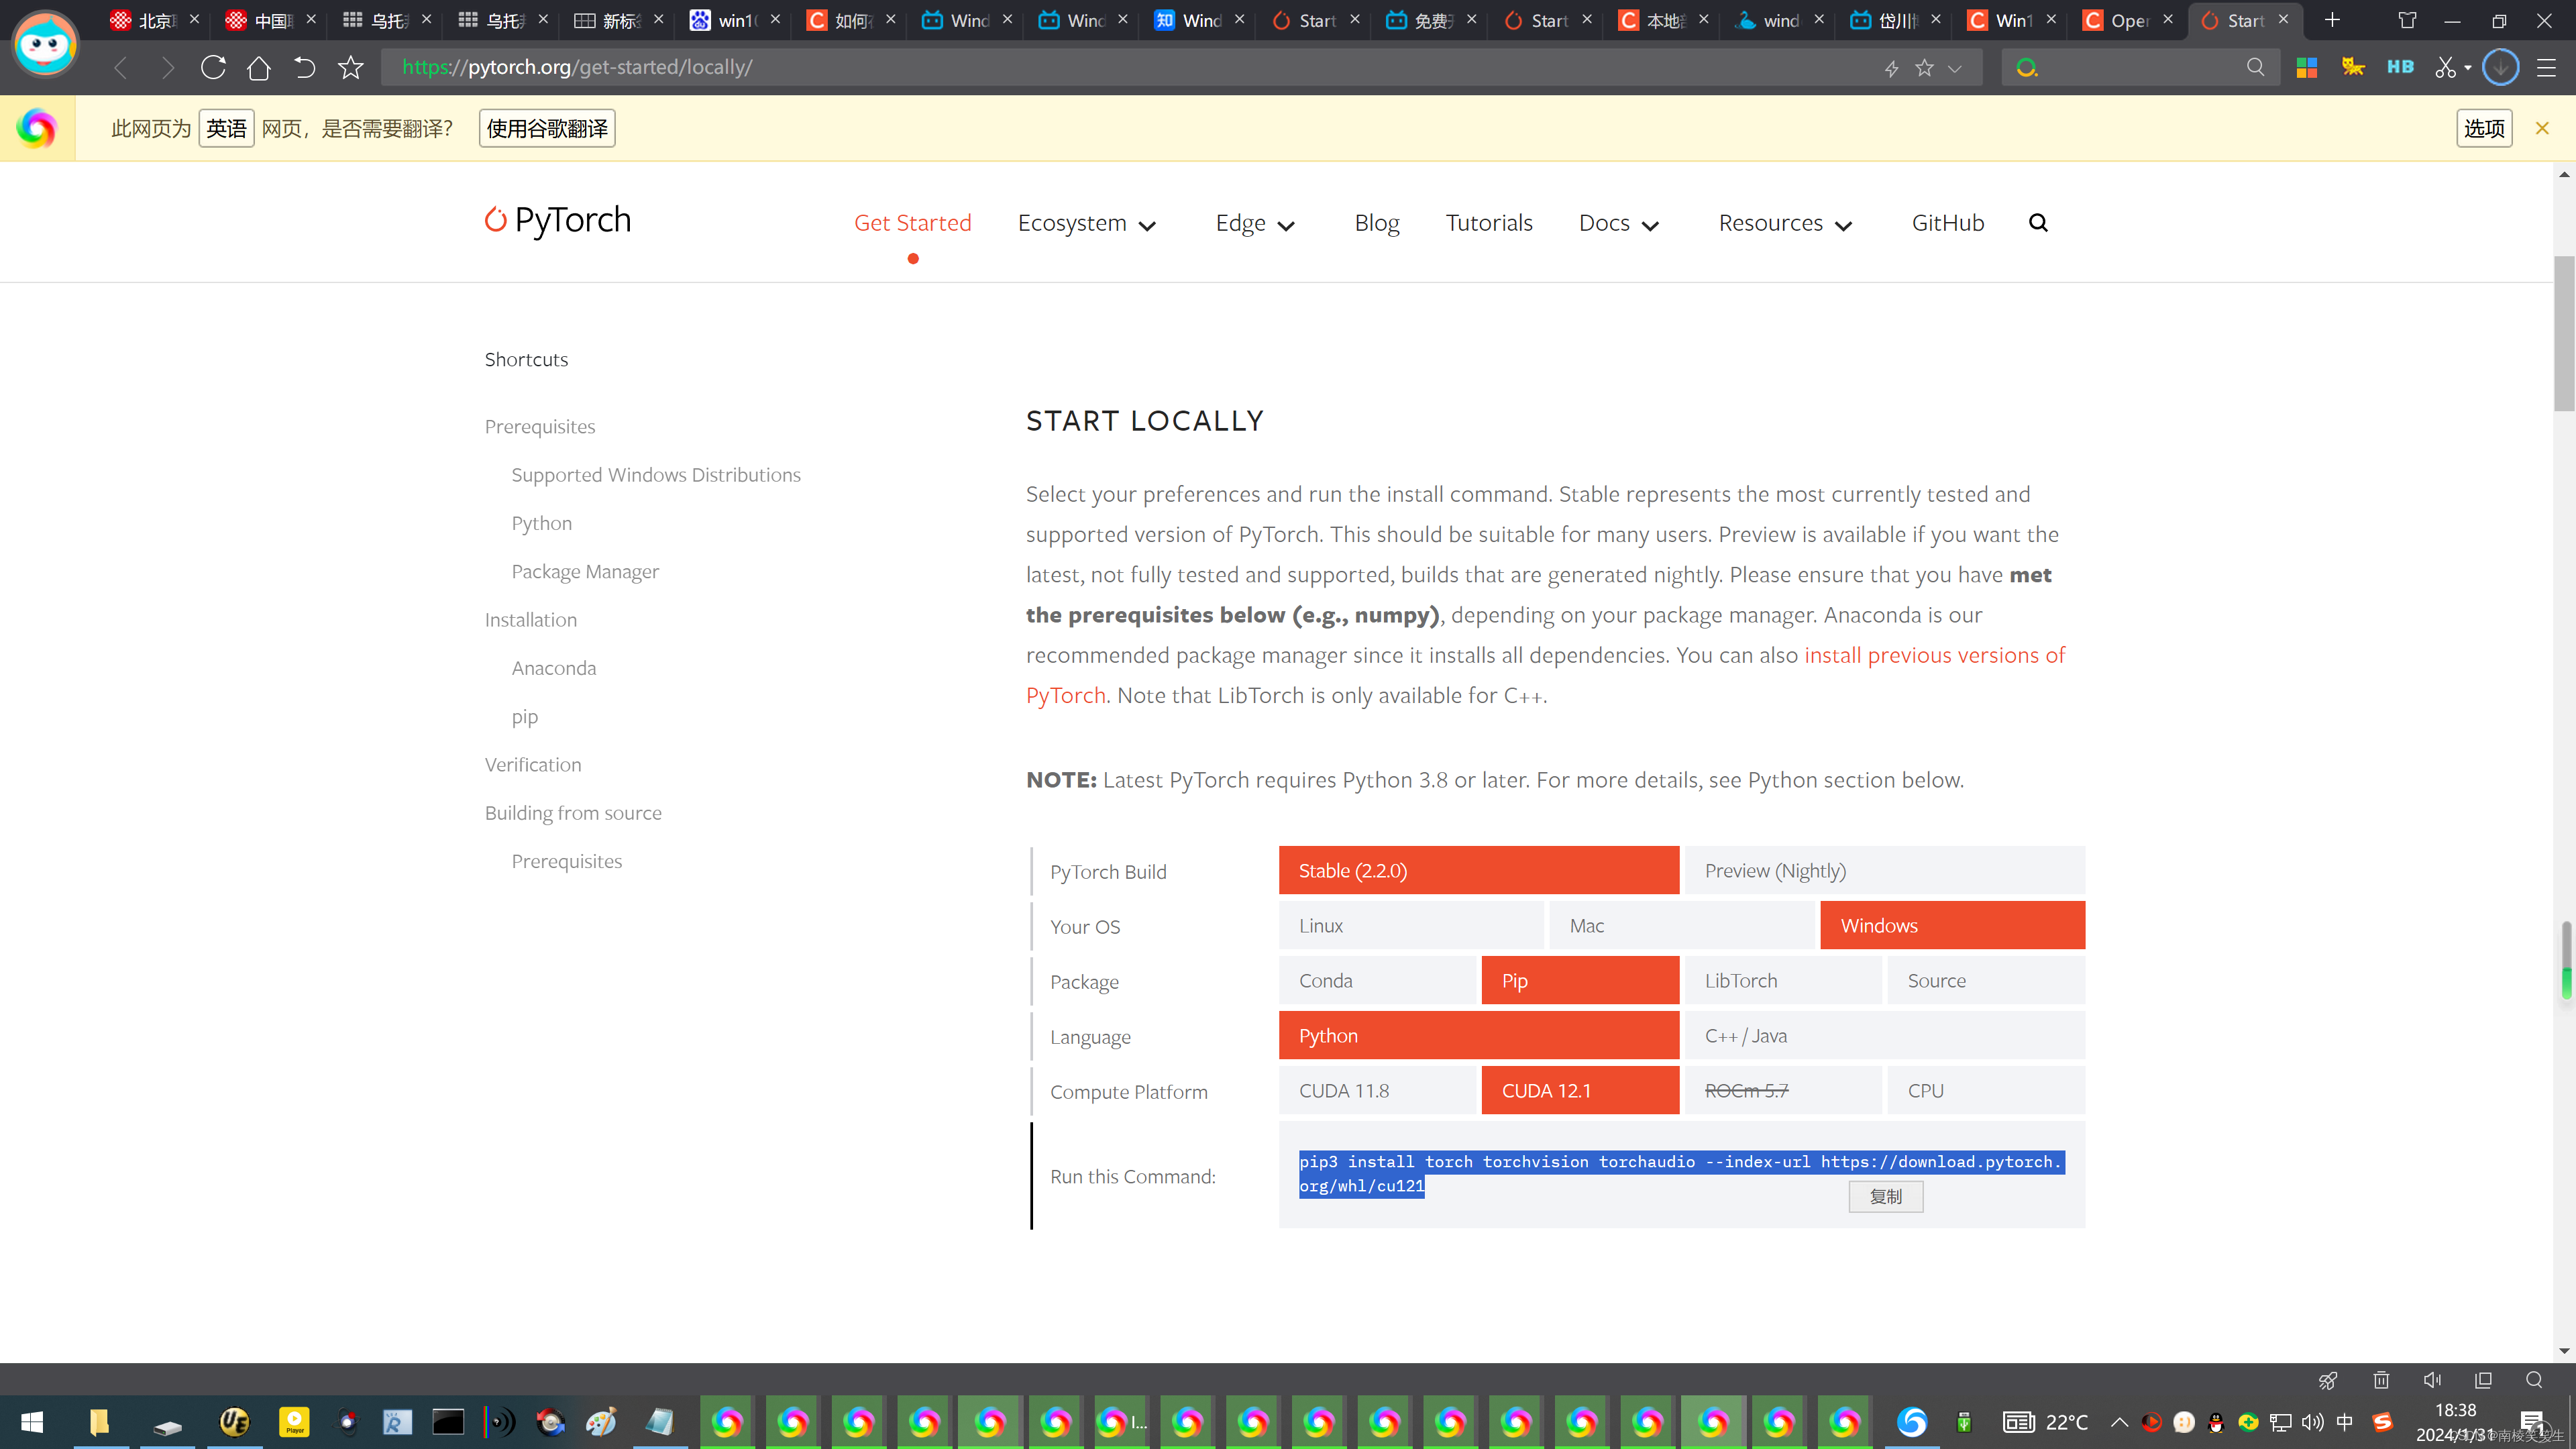This screenshot has height=1449, width=2576.
Task: Open the Tutorials nav item
Action: click(1488, 223)
